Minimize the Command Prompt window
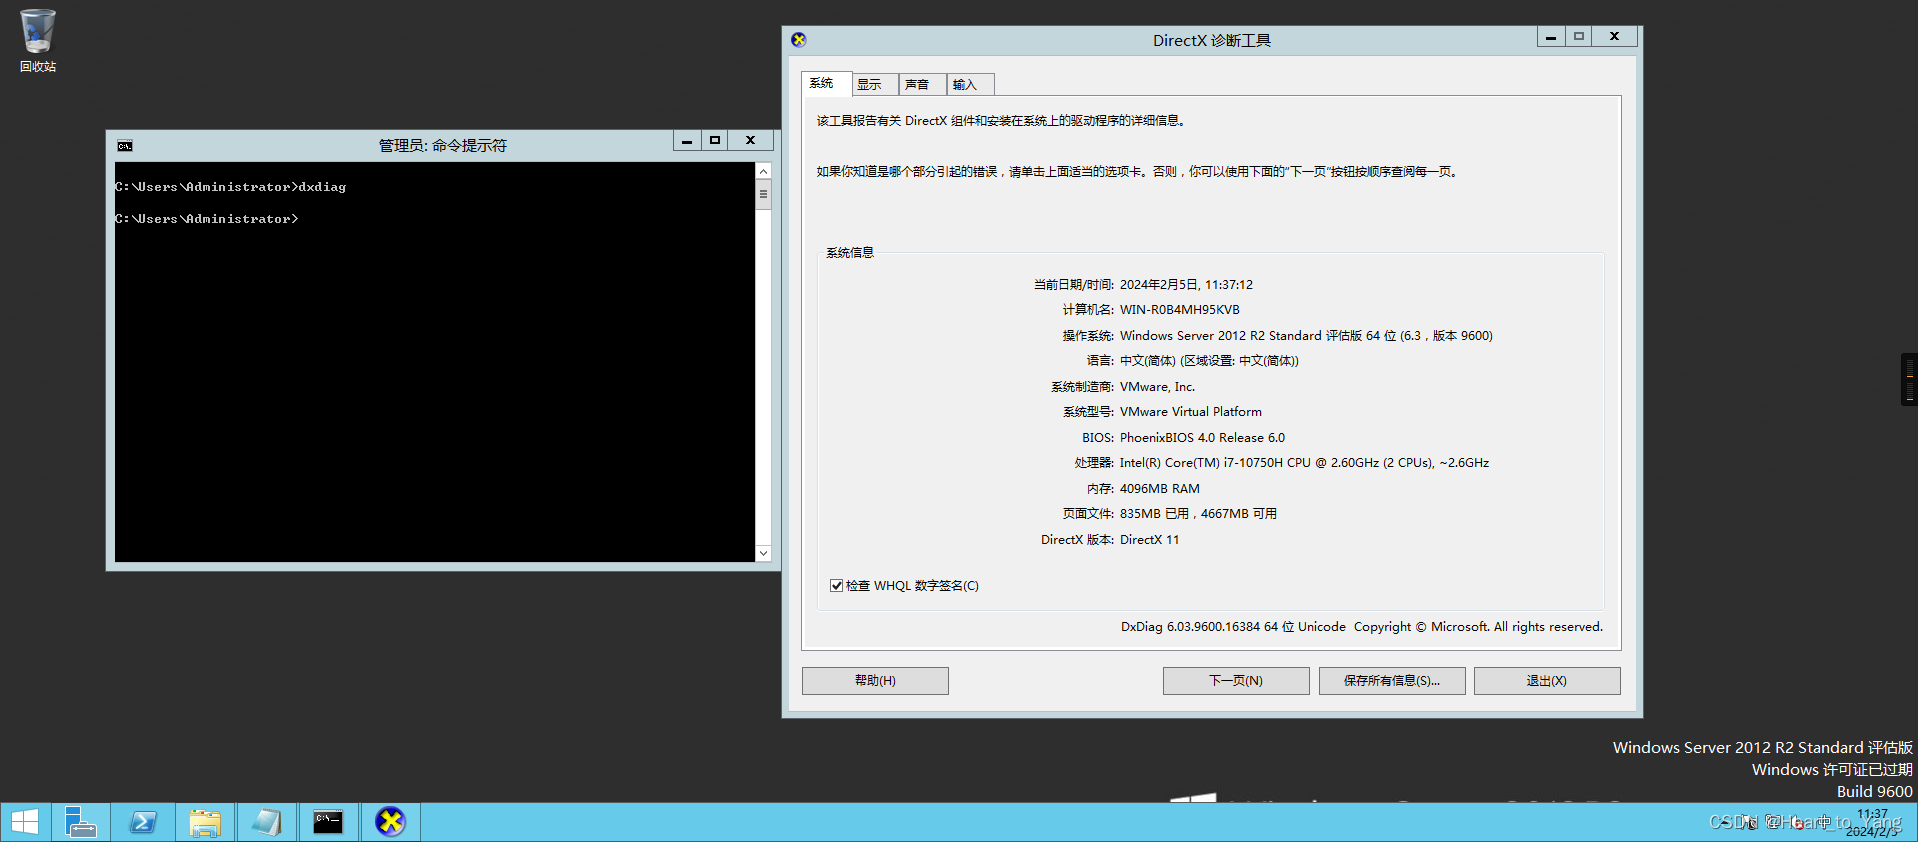This screenshot has height=842, width=1918. tap(687, 141)
